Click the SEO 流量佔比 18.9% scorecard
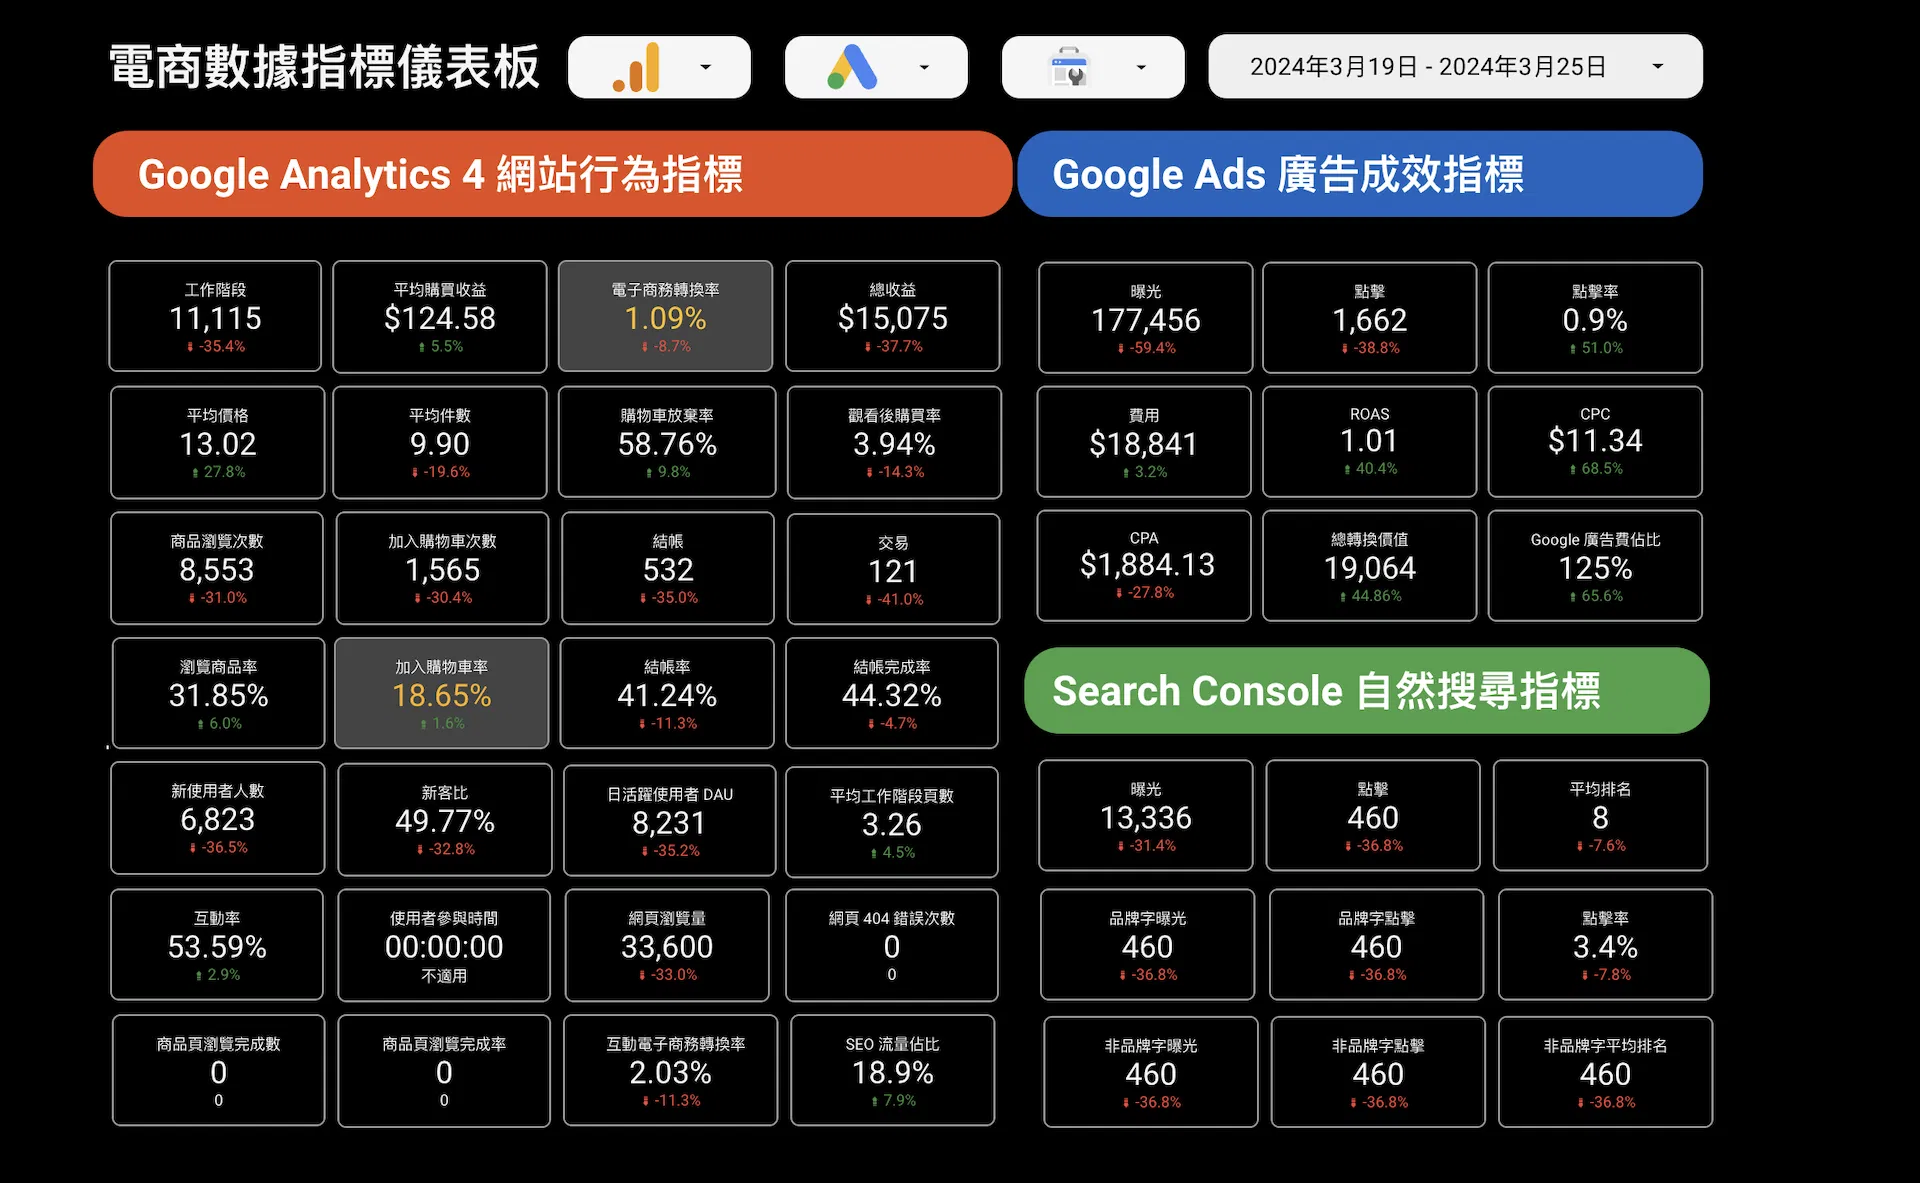 tap(893, 1070)
